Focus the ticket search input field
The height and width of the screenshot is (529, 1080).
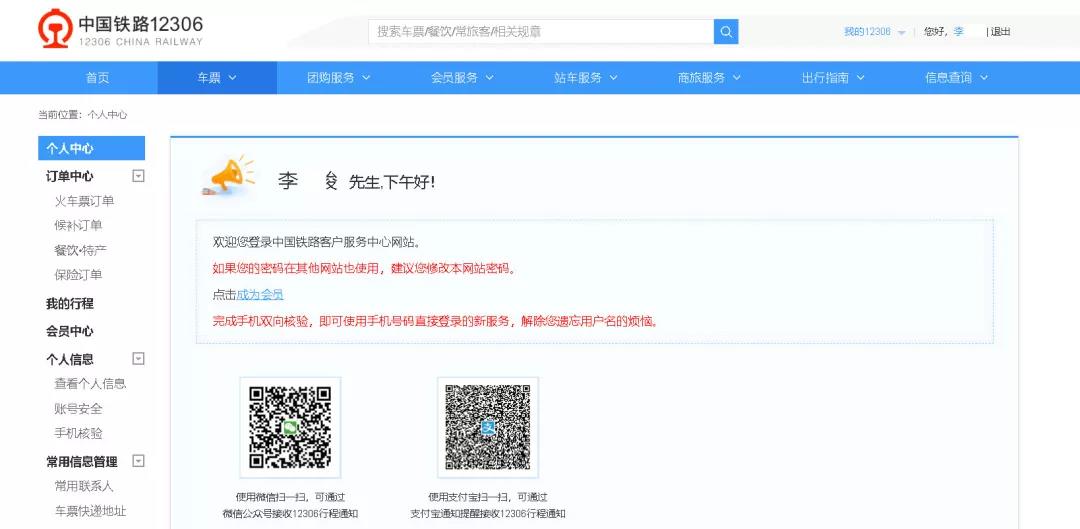540,32
